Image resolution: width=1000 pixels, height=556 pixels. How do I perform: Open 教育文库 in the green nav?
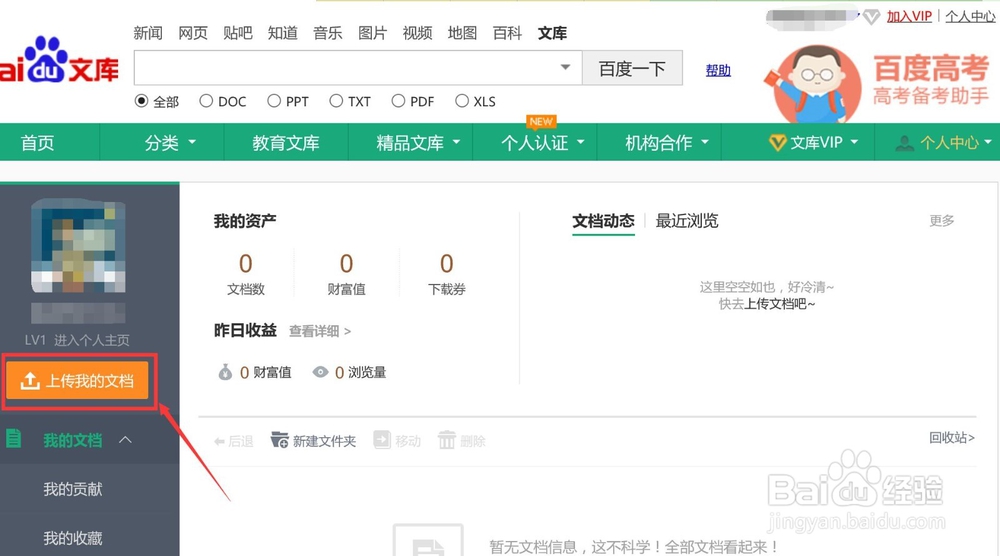coord(285,142)
